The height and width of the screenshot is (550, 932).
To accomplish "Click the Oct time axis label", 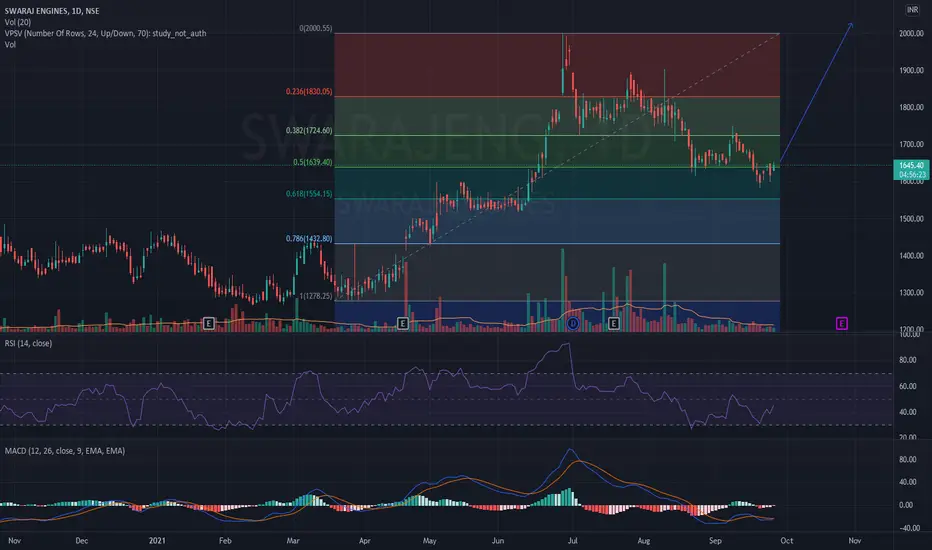I will tap(786, 540).
